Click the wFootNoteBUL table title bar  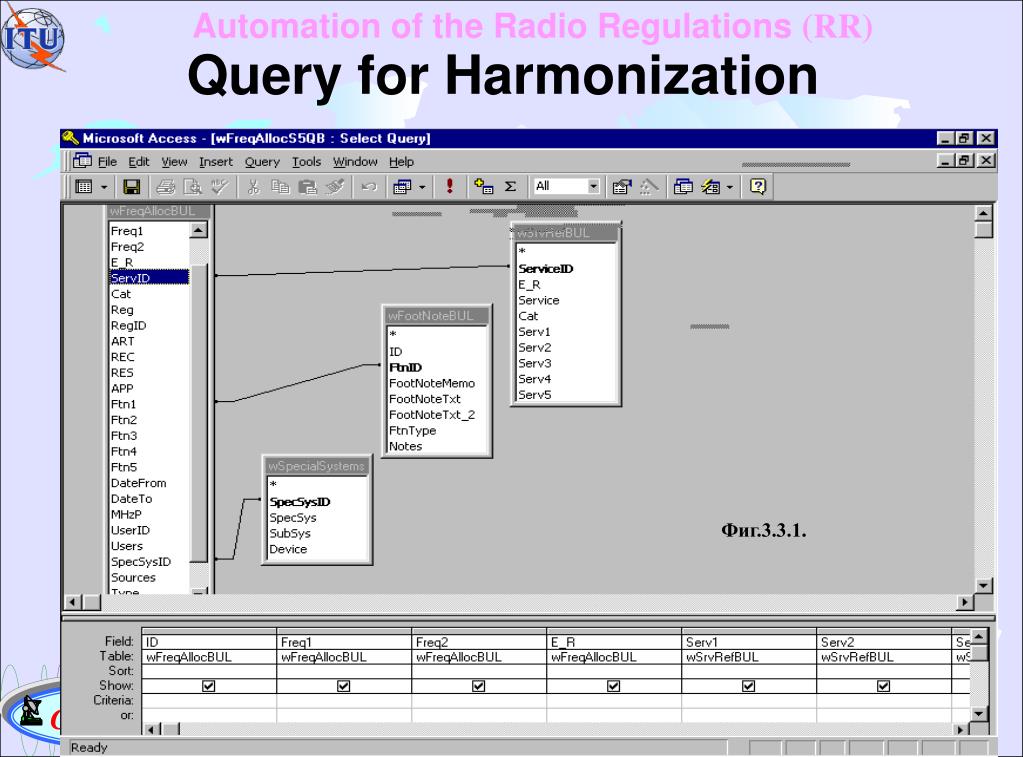436,316
